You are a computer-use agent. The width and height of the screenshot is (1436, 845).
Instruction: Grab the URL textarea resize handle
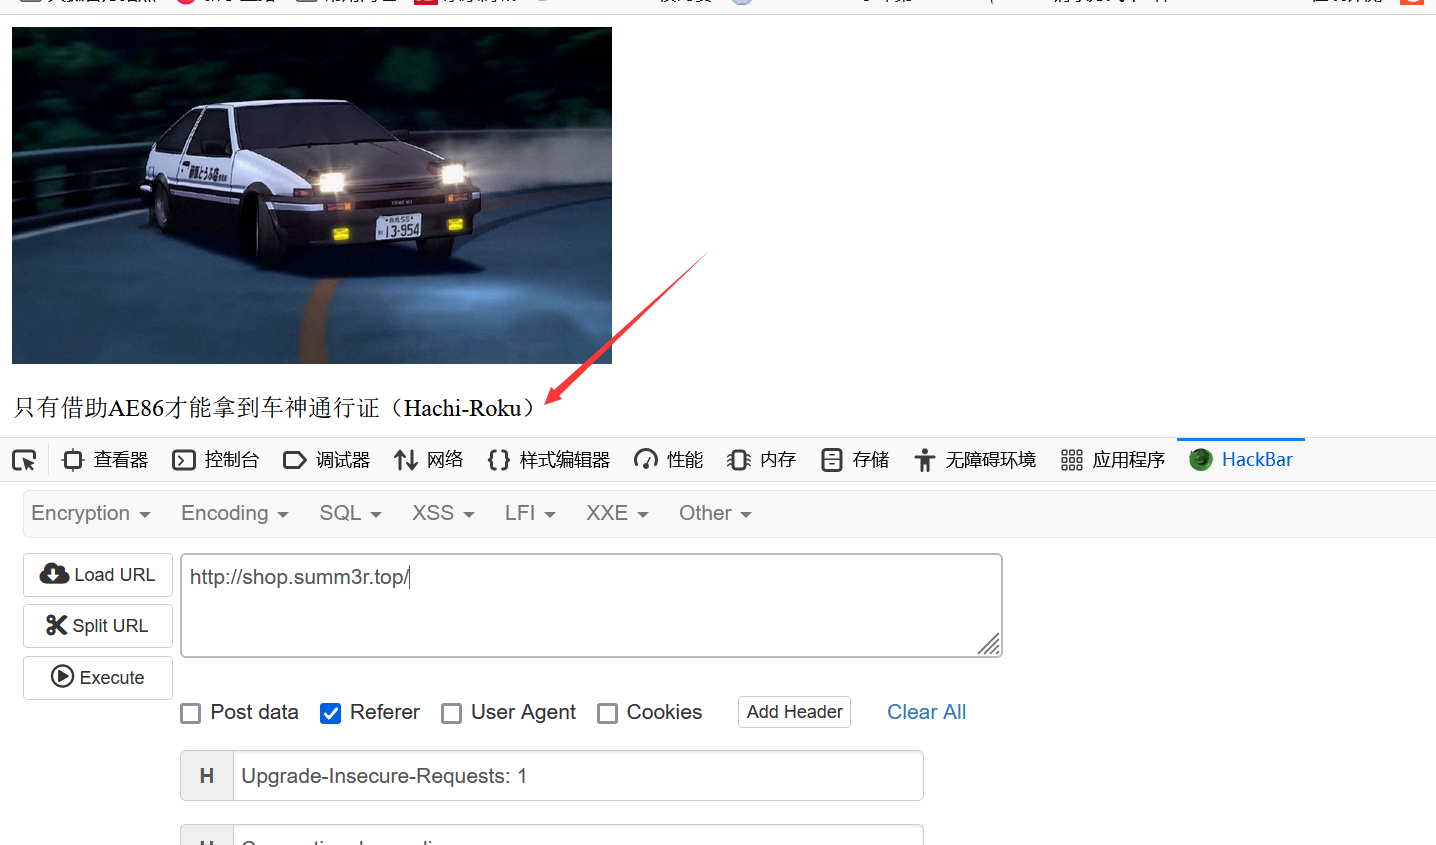(x=989, y=644)
